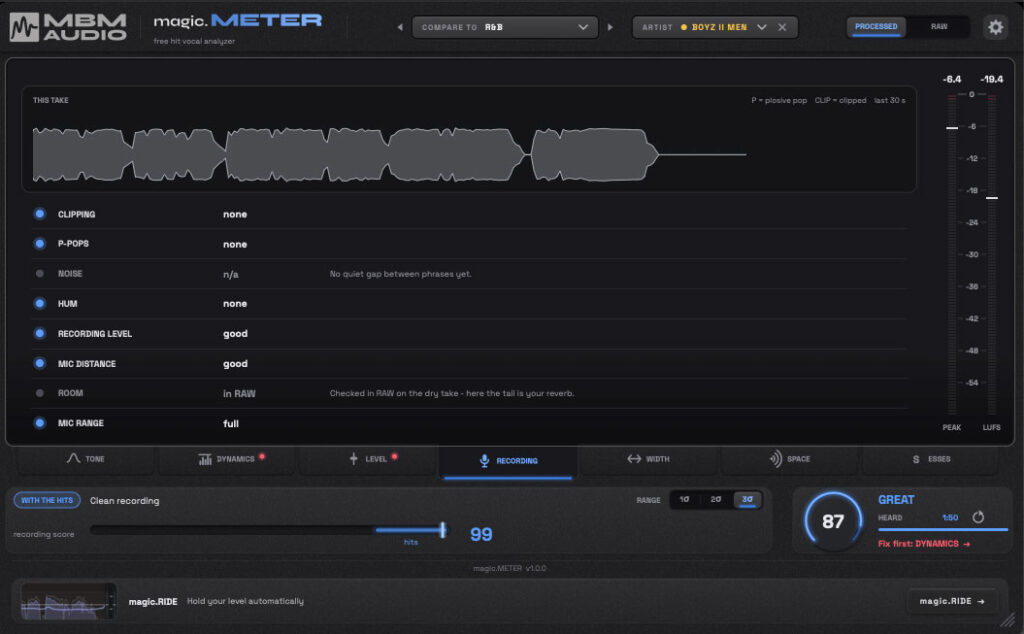The image size is (1024, 634).
Task: Click the resize grip at window corner
Action: coord(1008,619)
